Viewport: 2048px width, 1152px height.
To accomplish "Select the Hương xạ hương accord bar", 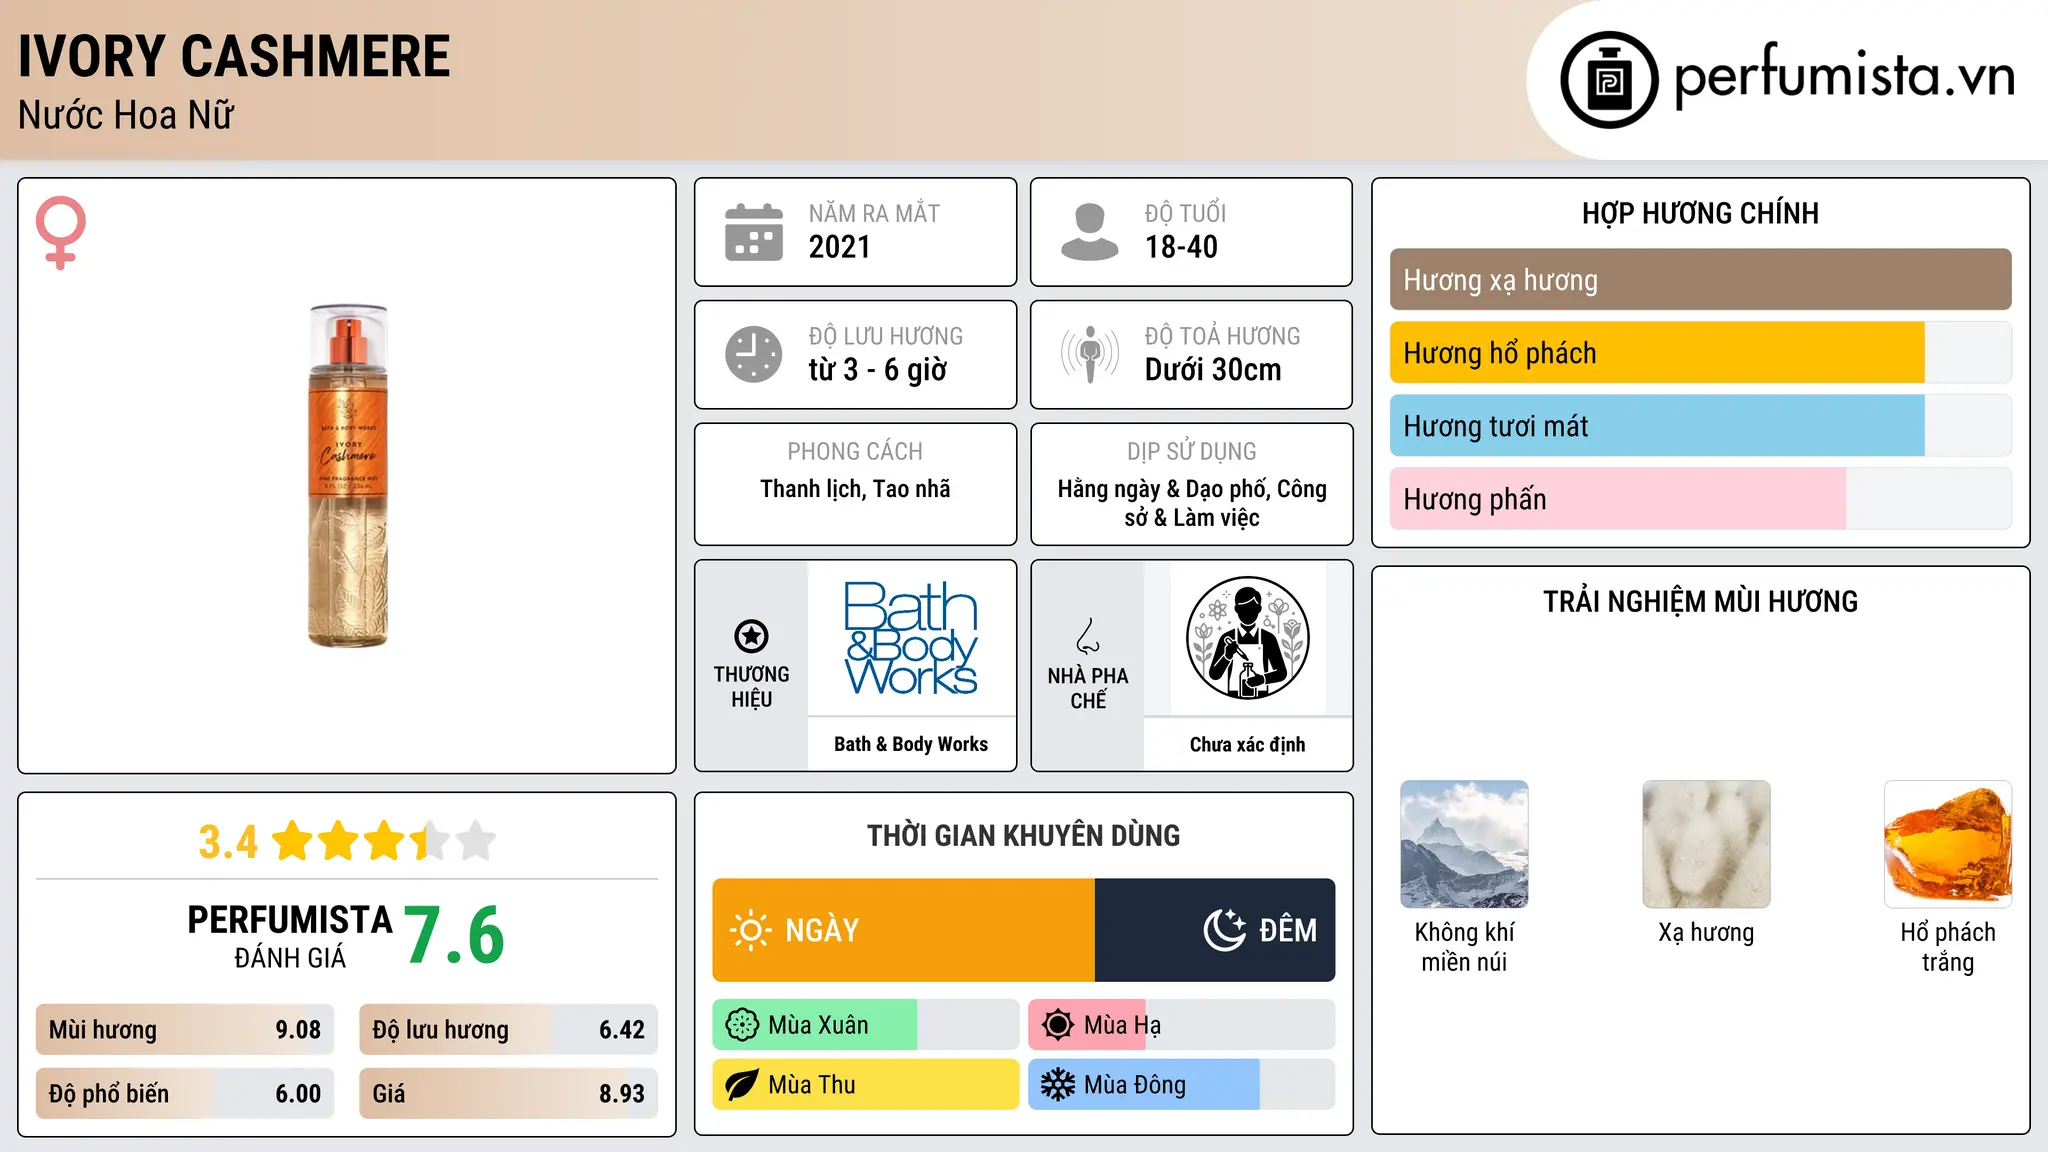I will tap(1700, 280).
